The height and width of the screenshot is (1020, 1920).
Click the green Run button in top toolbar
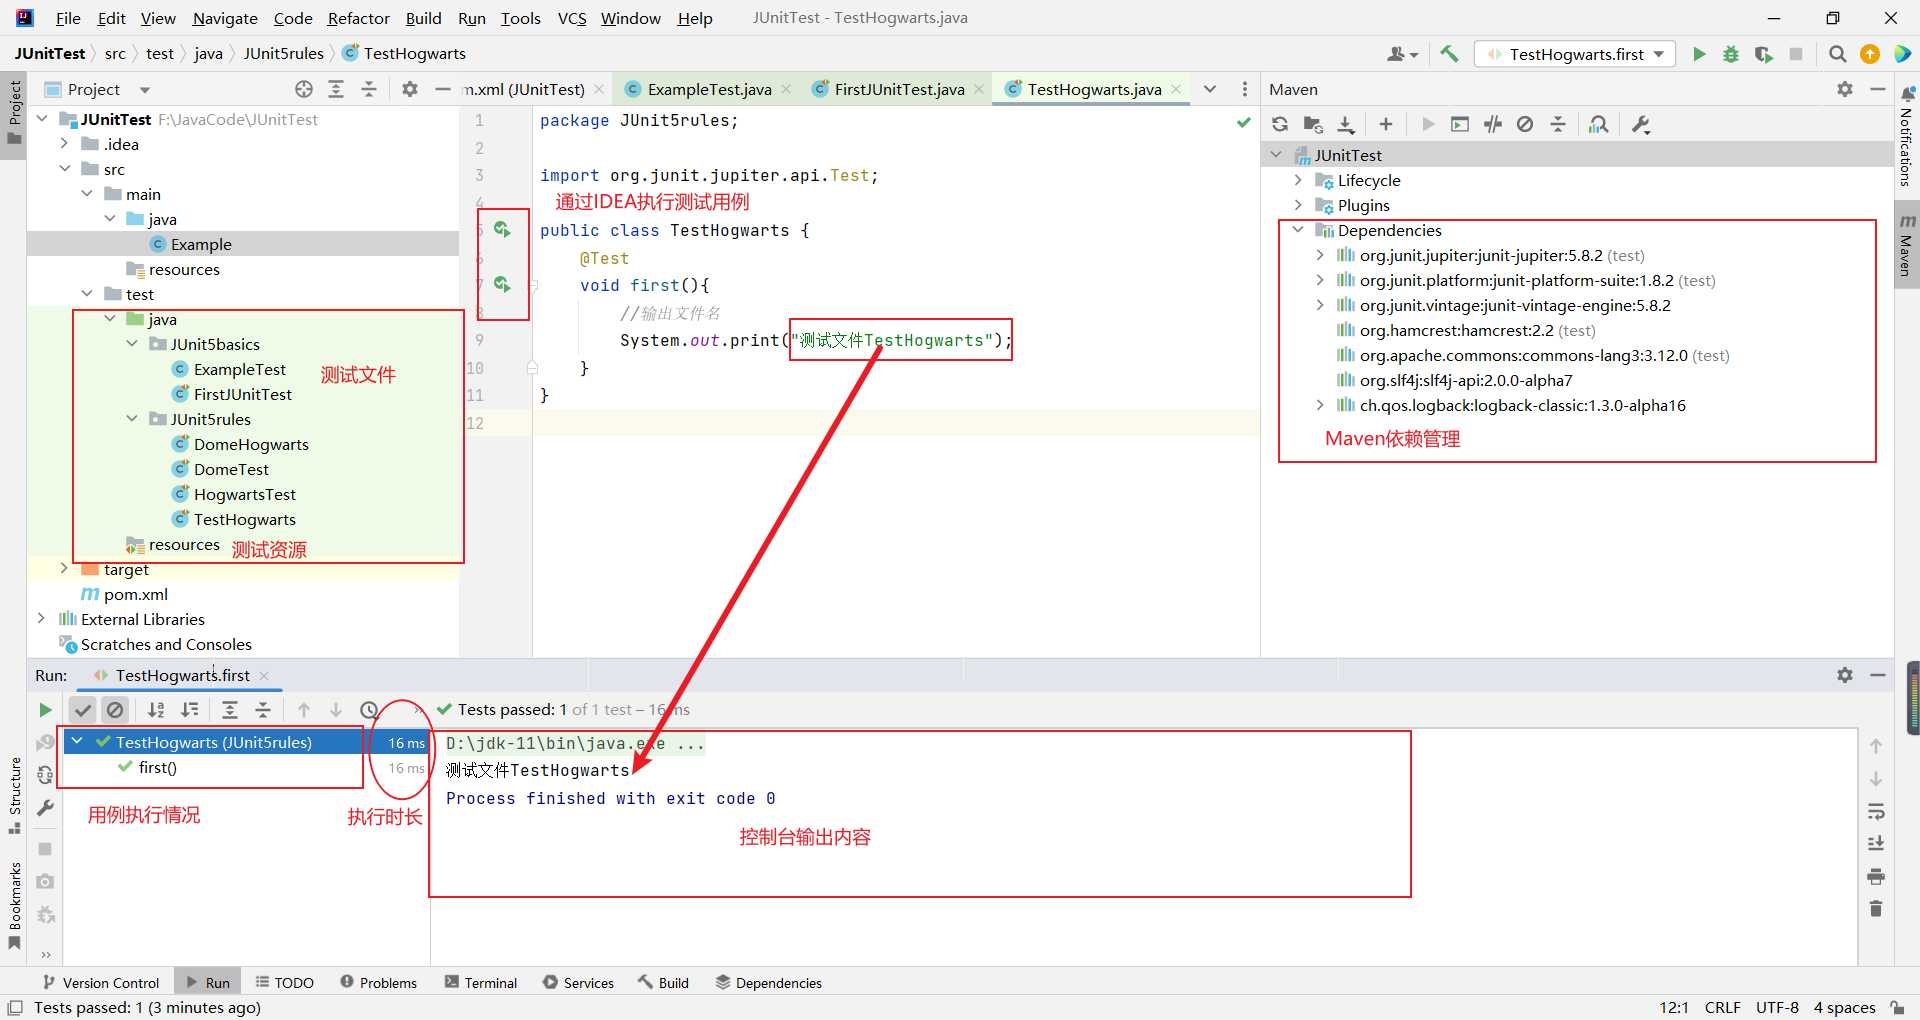[1698, 54]
